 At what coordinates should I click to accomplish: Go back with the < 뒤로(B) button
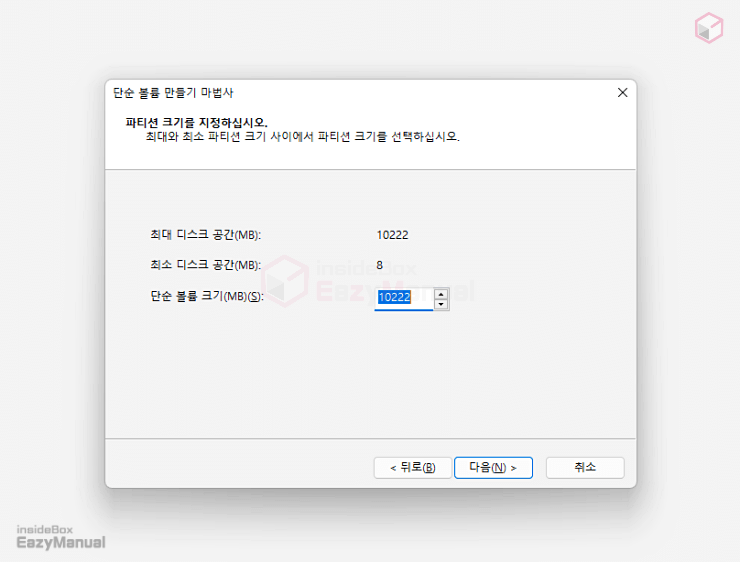pos(412,467)
